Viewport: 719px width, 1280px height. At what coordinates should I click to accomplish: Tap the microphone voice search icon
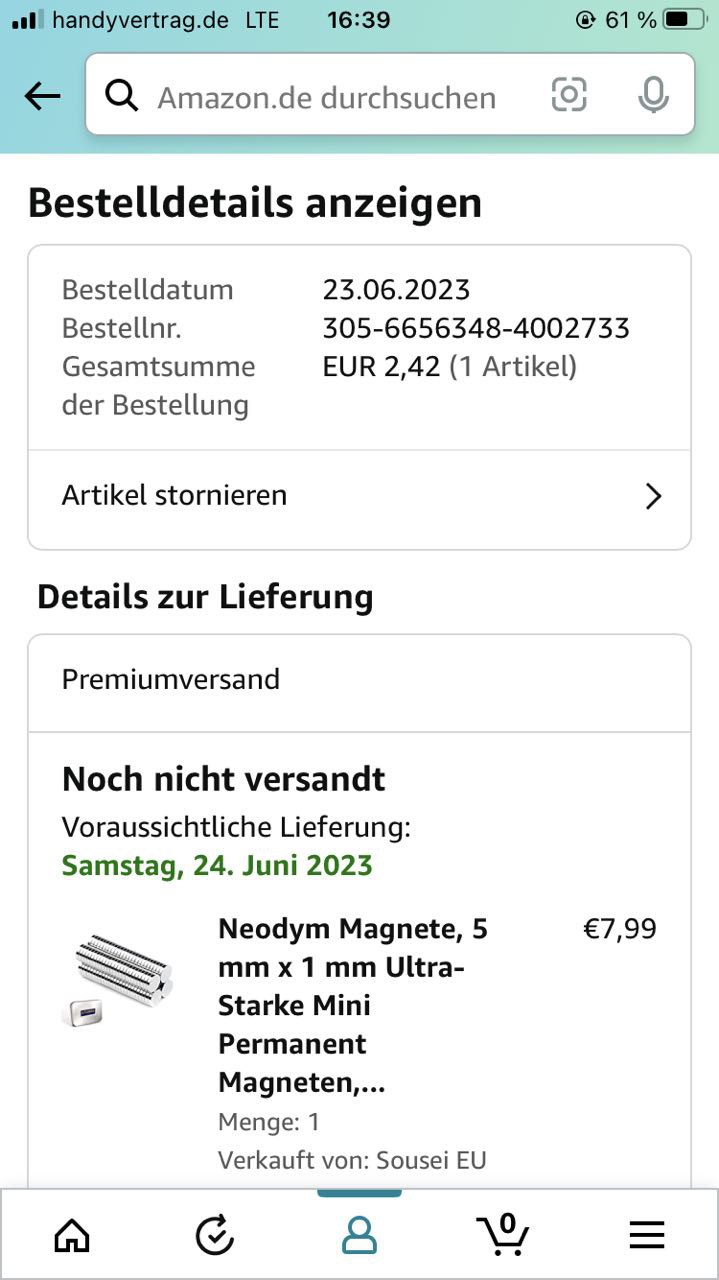pyautogui.click(x=653, y=95)
